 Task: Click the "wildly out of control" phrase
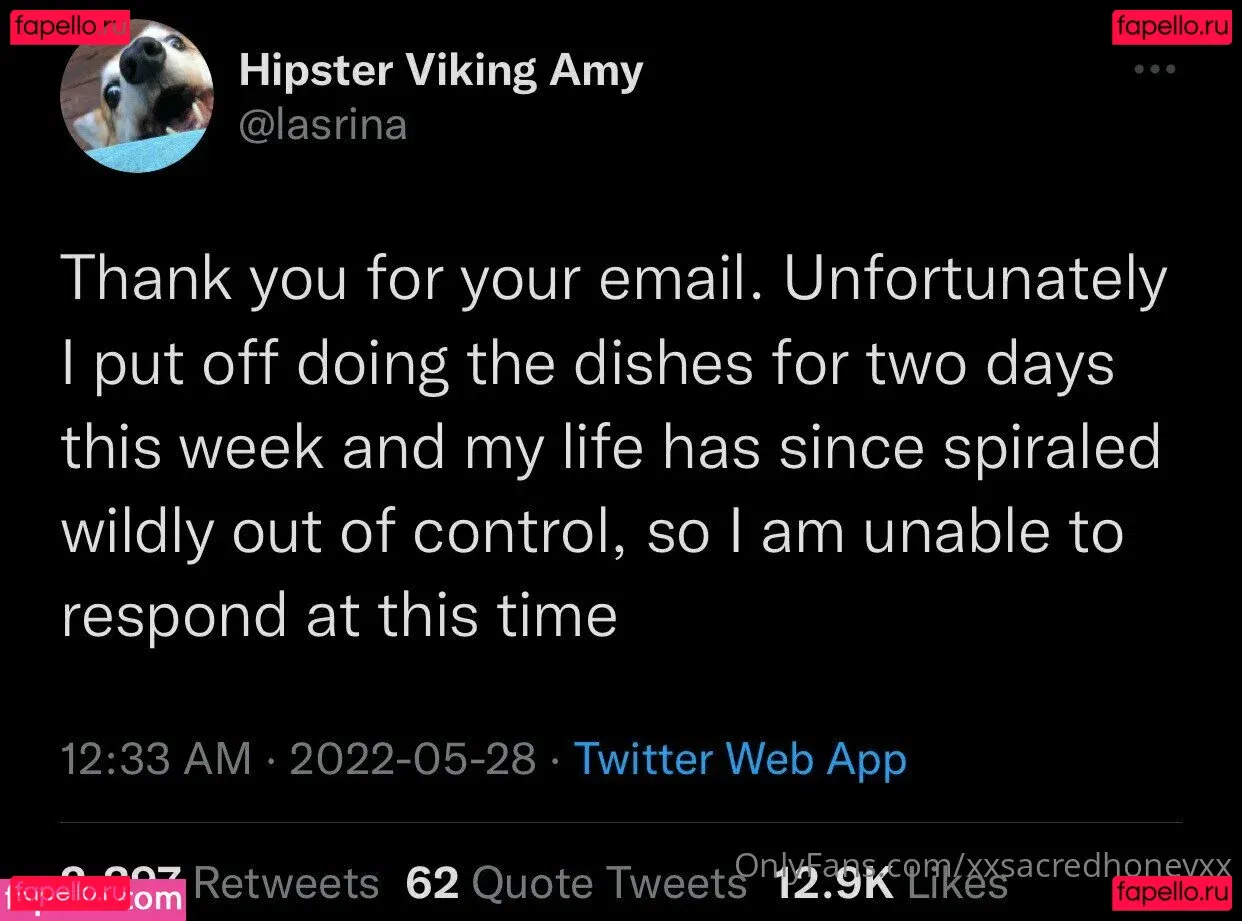click(x=343, y=531)
